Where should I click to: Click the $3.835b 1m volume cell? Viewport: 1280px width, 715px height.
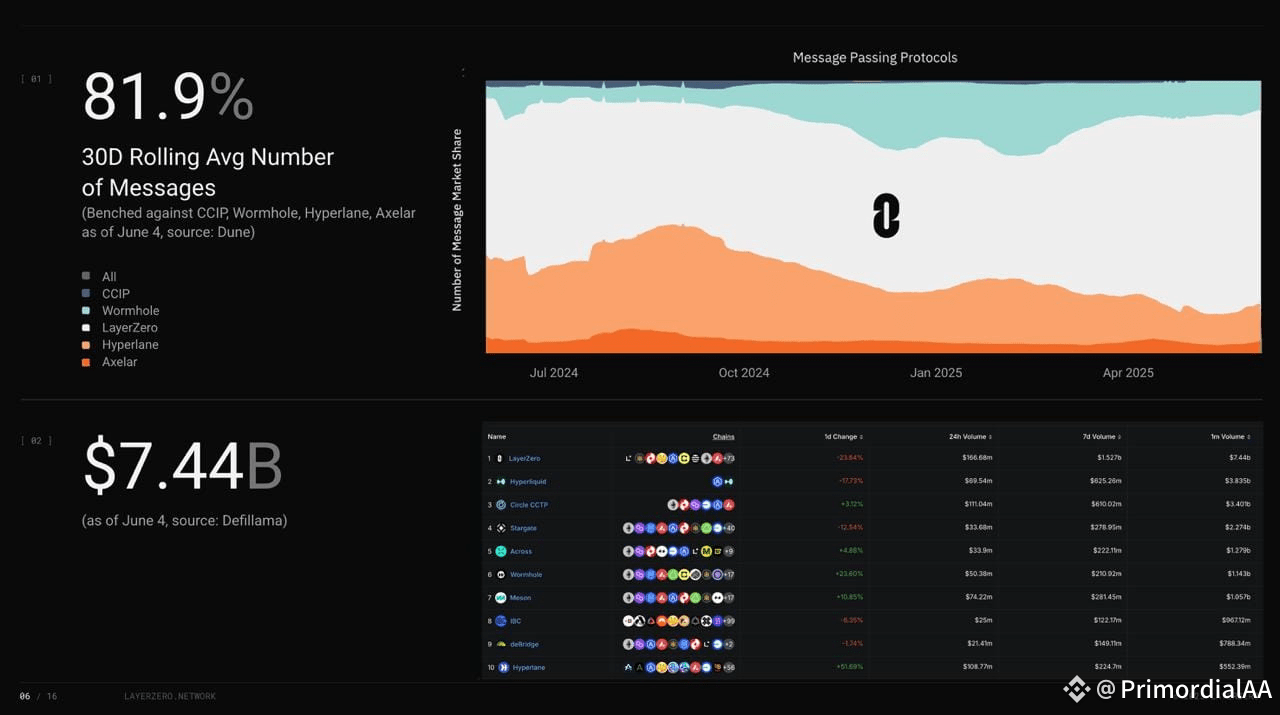point(1236,481)
